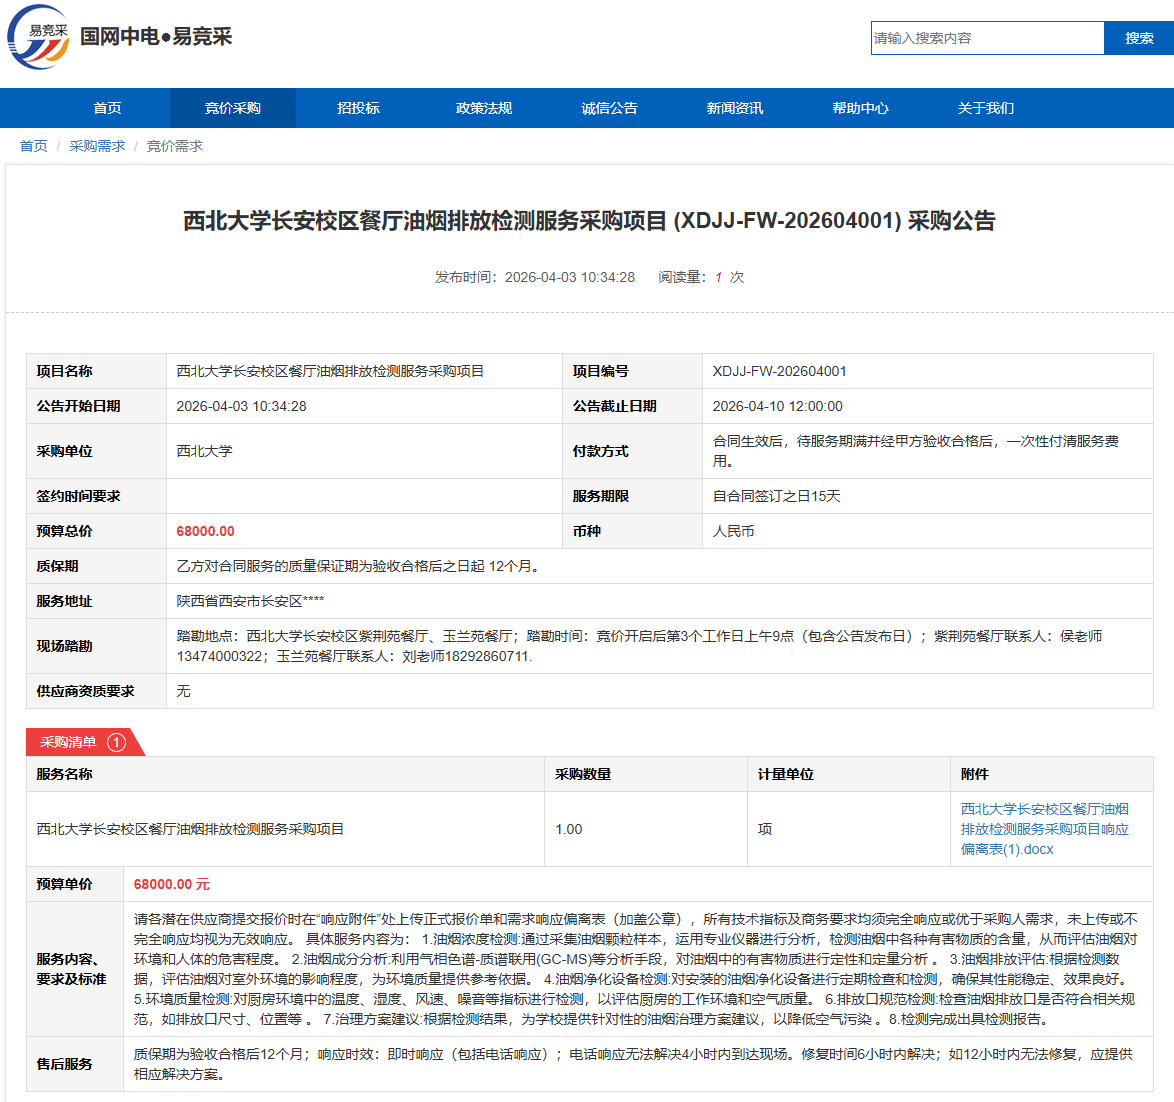The height and width of the screenshot is (1102, 1174).
Task: Click the 首页 breadcrumb link
Action: (x=33, y=146)
